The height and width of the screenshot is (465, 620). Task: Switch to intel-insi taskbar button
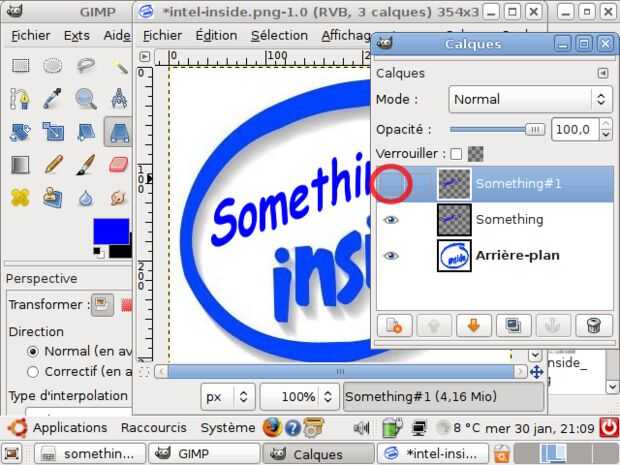point(433,454)
